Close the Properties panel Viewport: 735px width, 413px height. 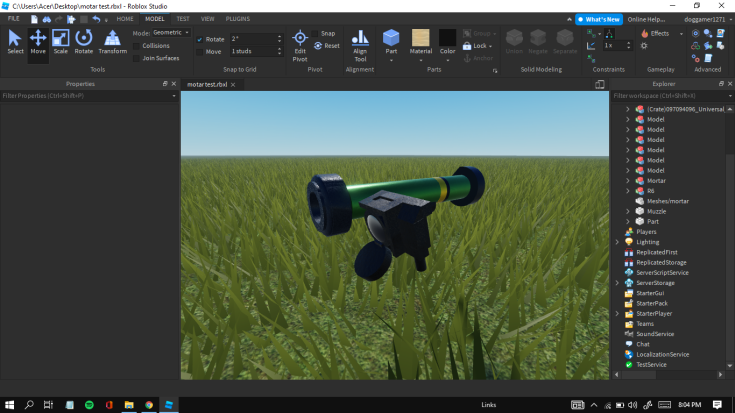click(174, 84)
